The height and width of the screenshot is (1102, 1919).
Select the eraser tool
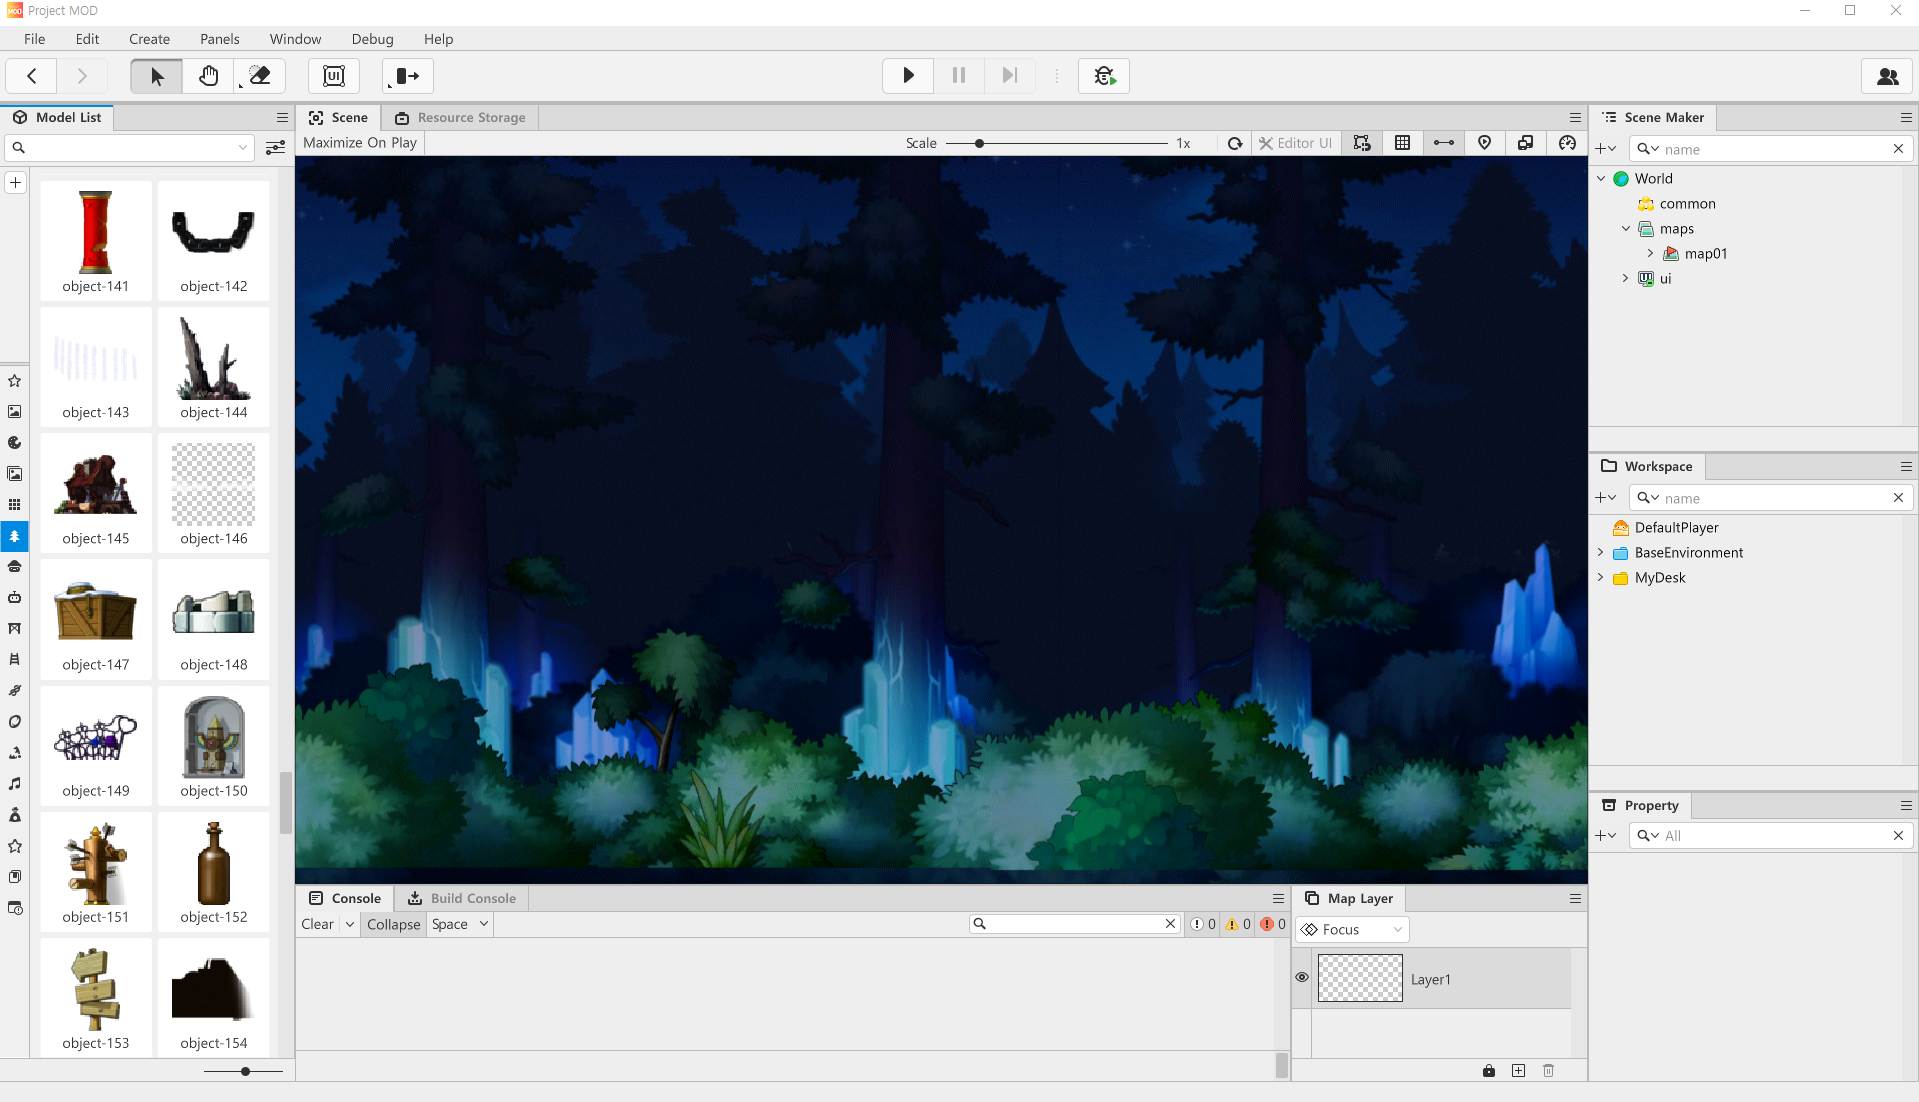point(260,76)
